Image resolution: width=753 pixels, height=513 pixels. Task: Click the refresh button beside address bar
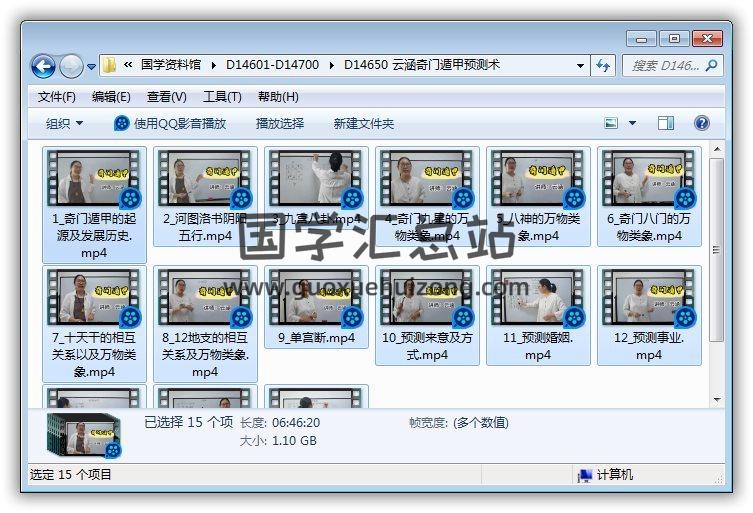point(603,66)
